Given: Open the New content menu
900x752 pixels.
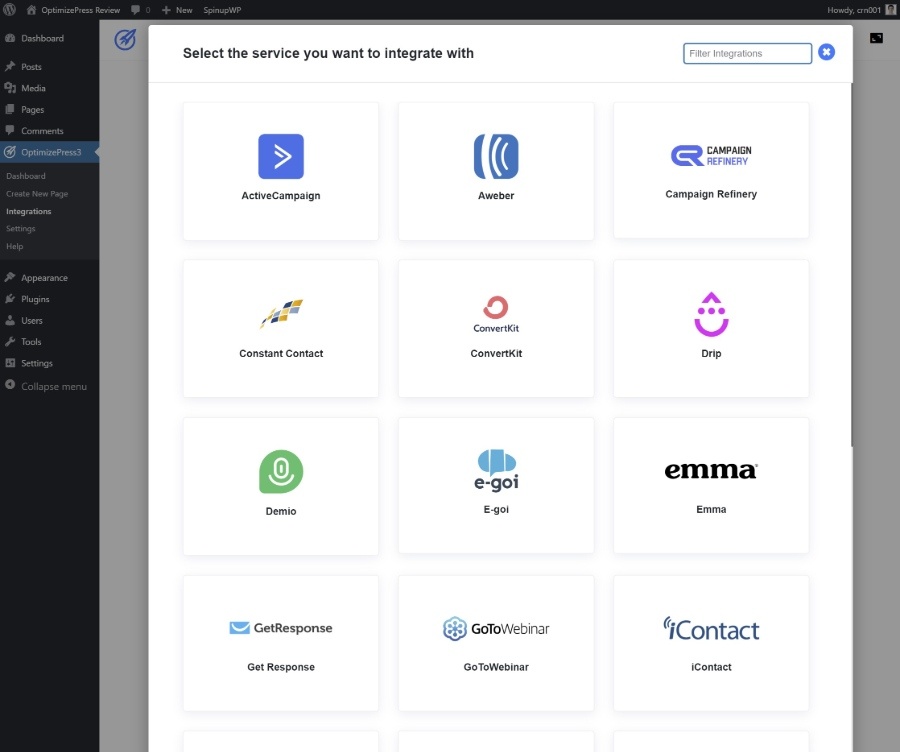Looking at the screenshot, I should 177,10.
